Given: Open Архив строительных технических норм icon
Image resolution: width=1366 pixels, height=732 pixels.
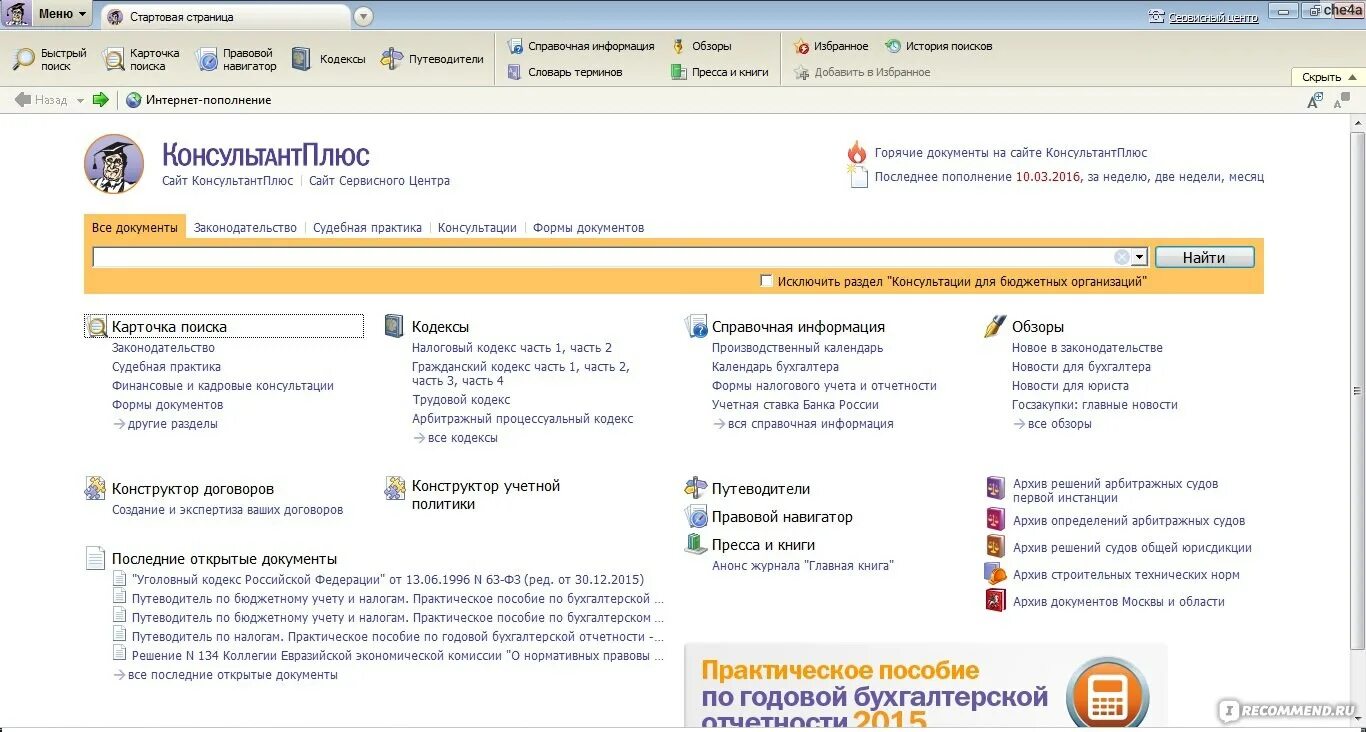Looking at the screenshot, I should pos(995,573).
